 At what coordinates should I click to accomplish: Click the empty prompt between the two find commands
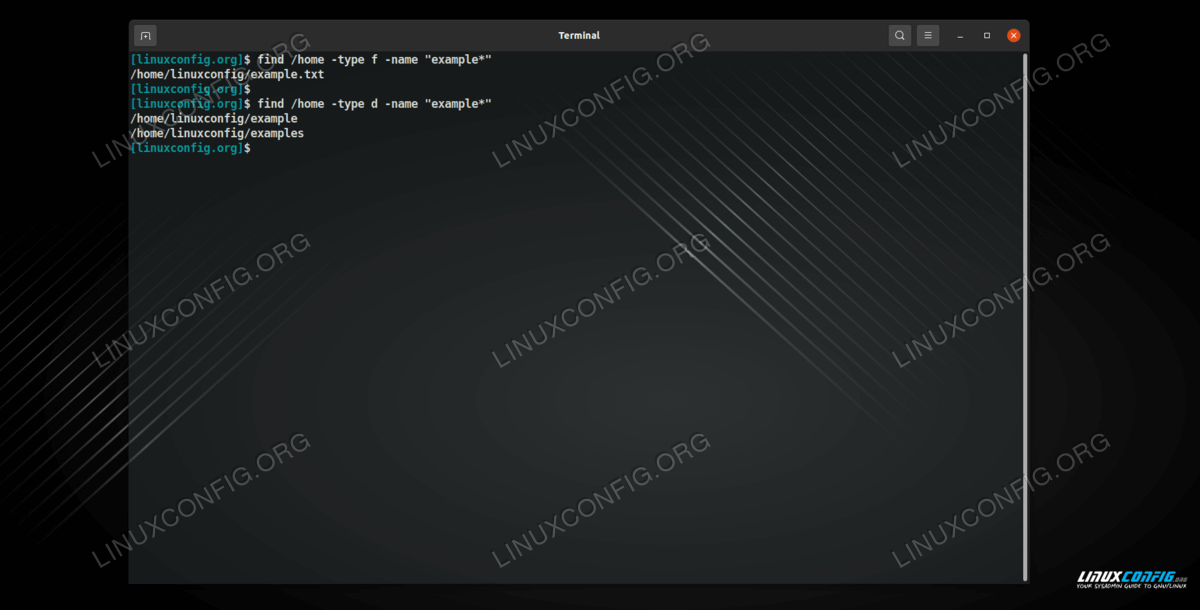[190, 89]
